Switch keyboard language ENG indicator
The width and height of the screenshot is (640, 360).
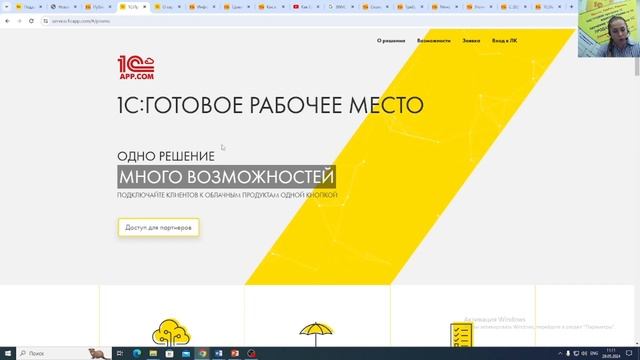click(594, 353)
